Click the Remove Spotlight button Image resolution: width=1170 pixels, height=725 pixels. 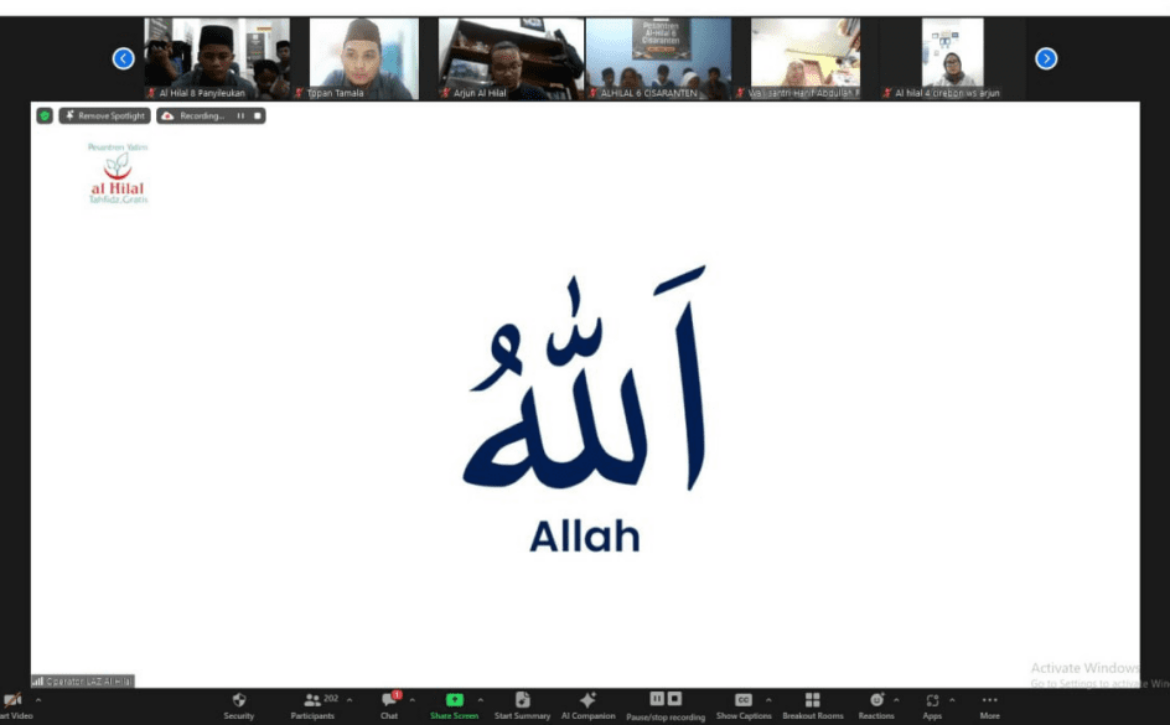coord(105,116)
